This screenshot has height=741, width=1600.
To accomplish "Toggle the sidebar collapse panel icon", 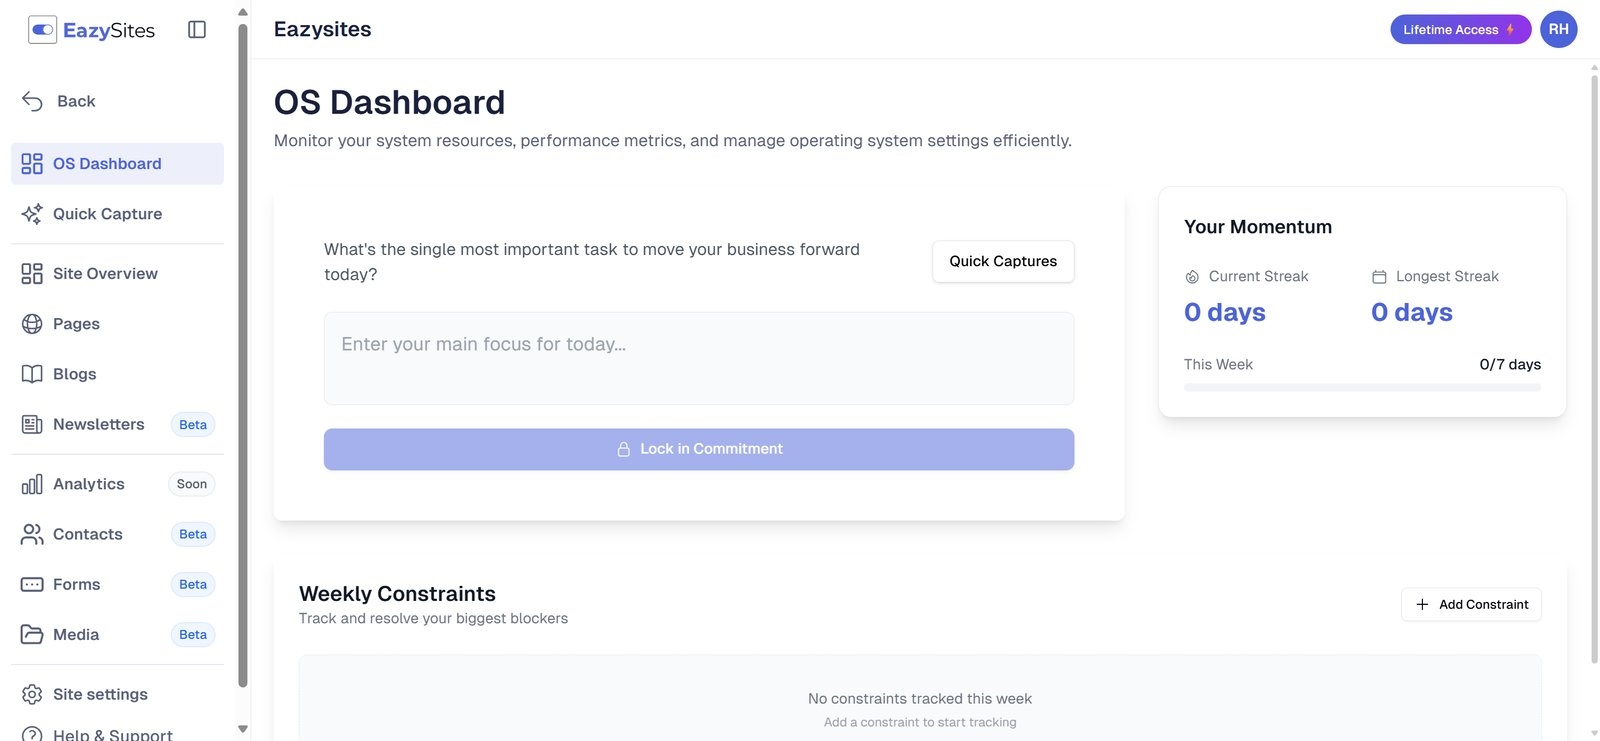I will [x=197, y=30].
